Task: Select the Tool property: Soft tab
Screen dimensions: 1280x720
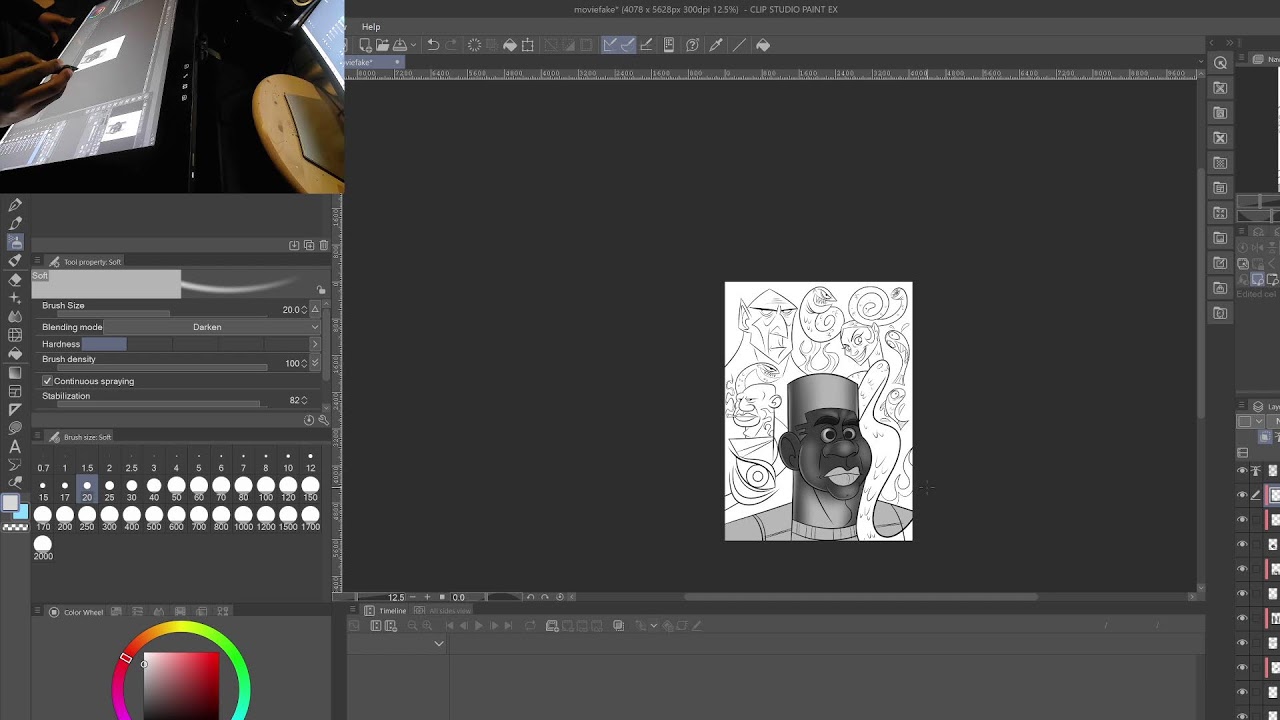Action: pyautogui.click(x=86, y=262)
